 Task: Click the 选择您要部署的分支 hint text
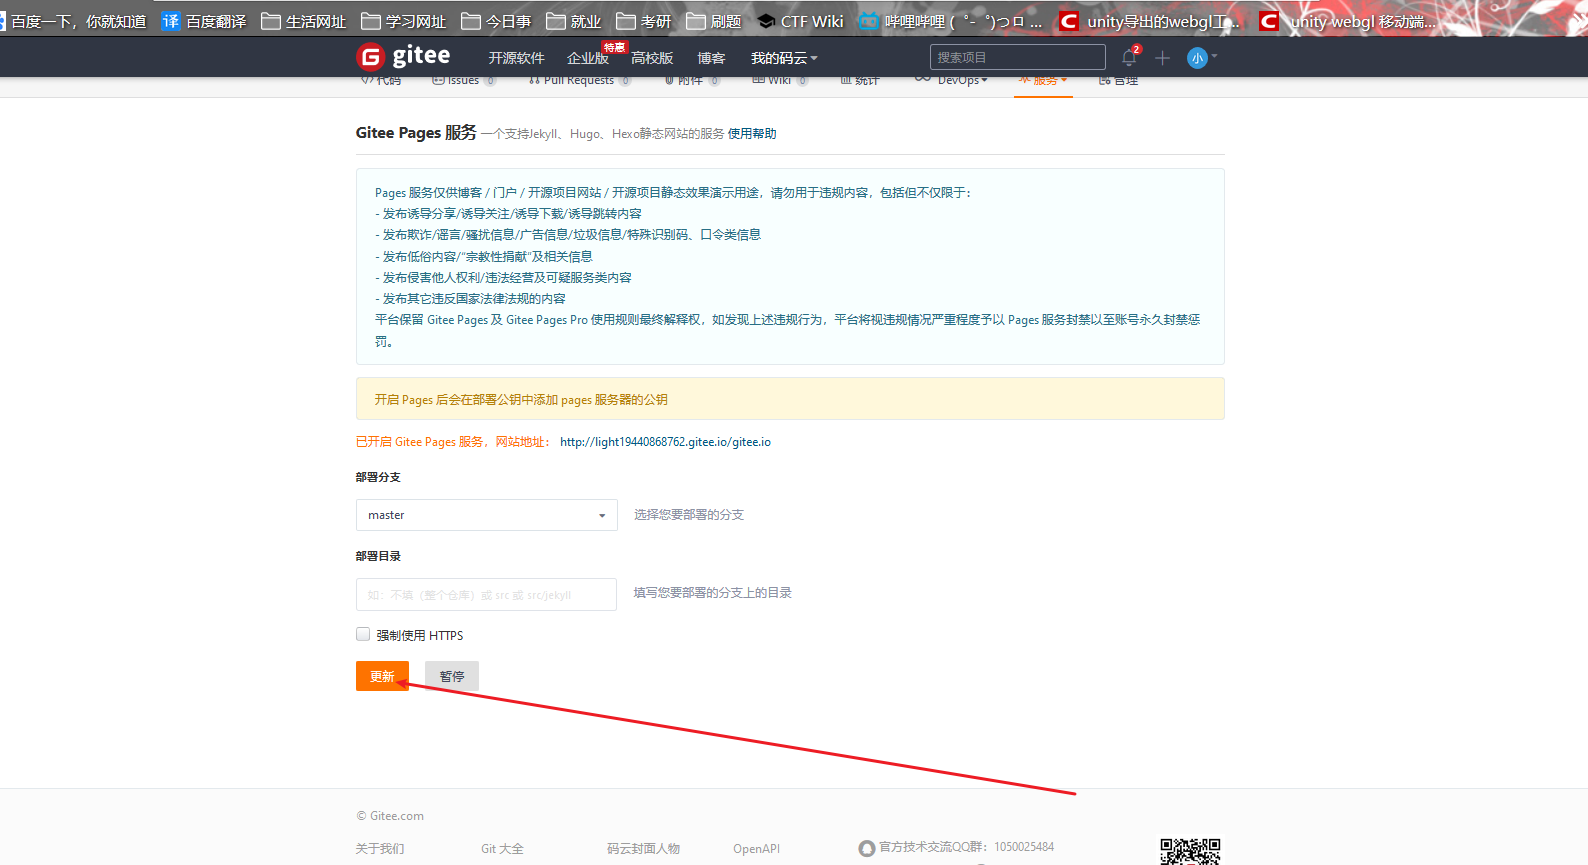(x=689, y=515)
